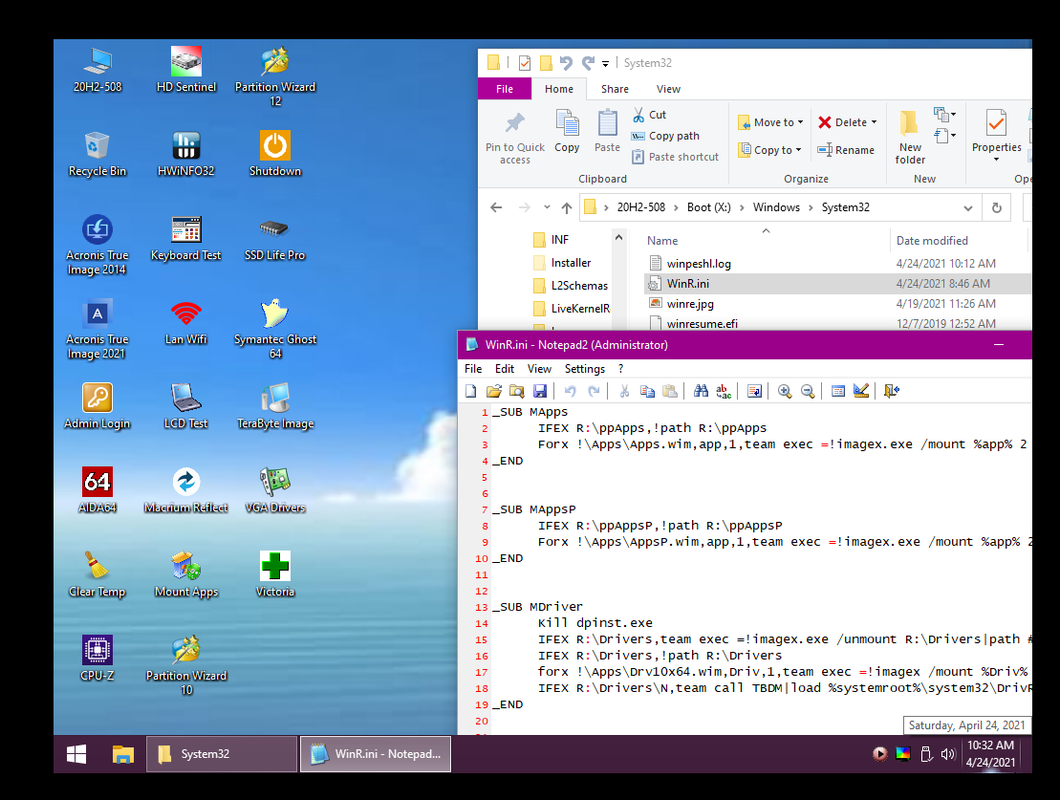The width and height of the screenshot is (1060, 800).
Task: Select AIDA64 desktop icon
Action: tap(97, 490)
